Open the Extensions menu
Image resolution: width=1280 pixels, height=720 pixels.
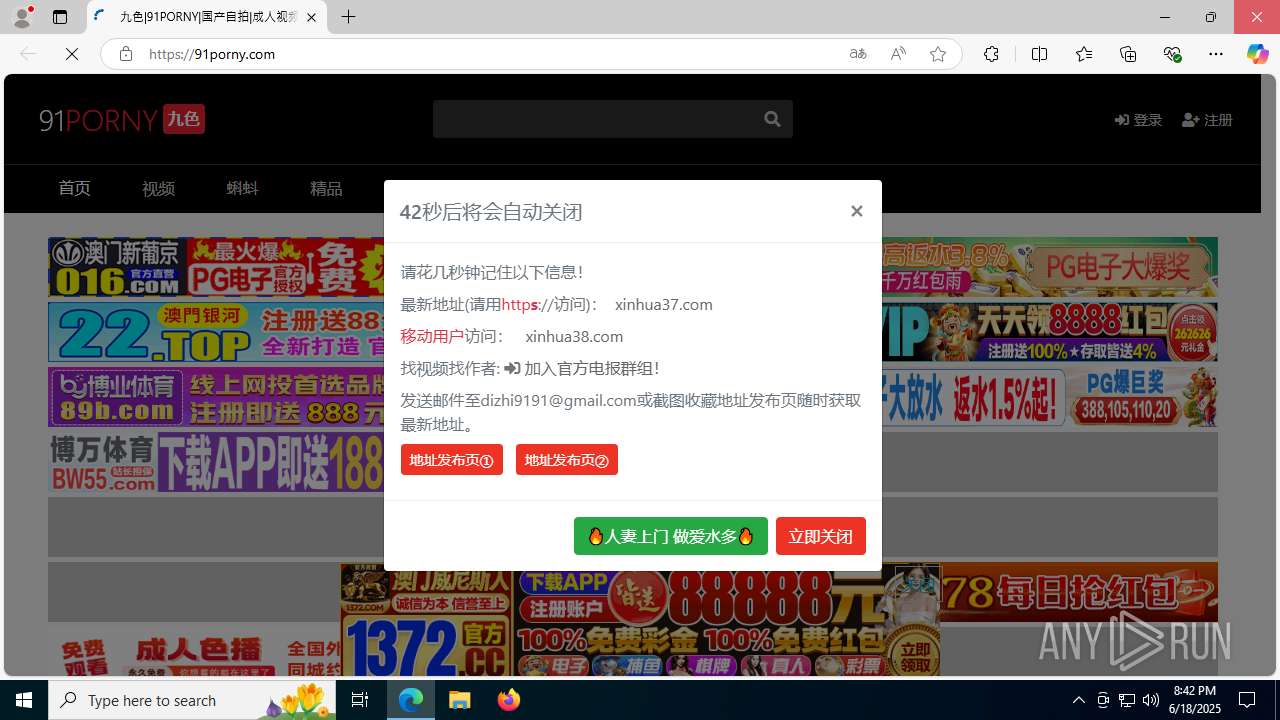(x=991, y=54)
